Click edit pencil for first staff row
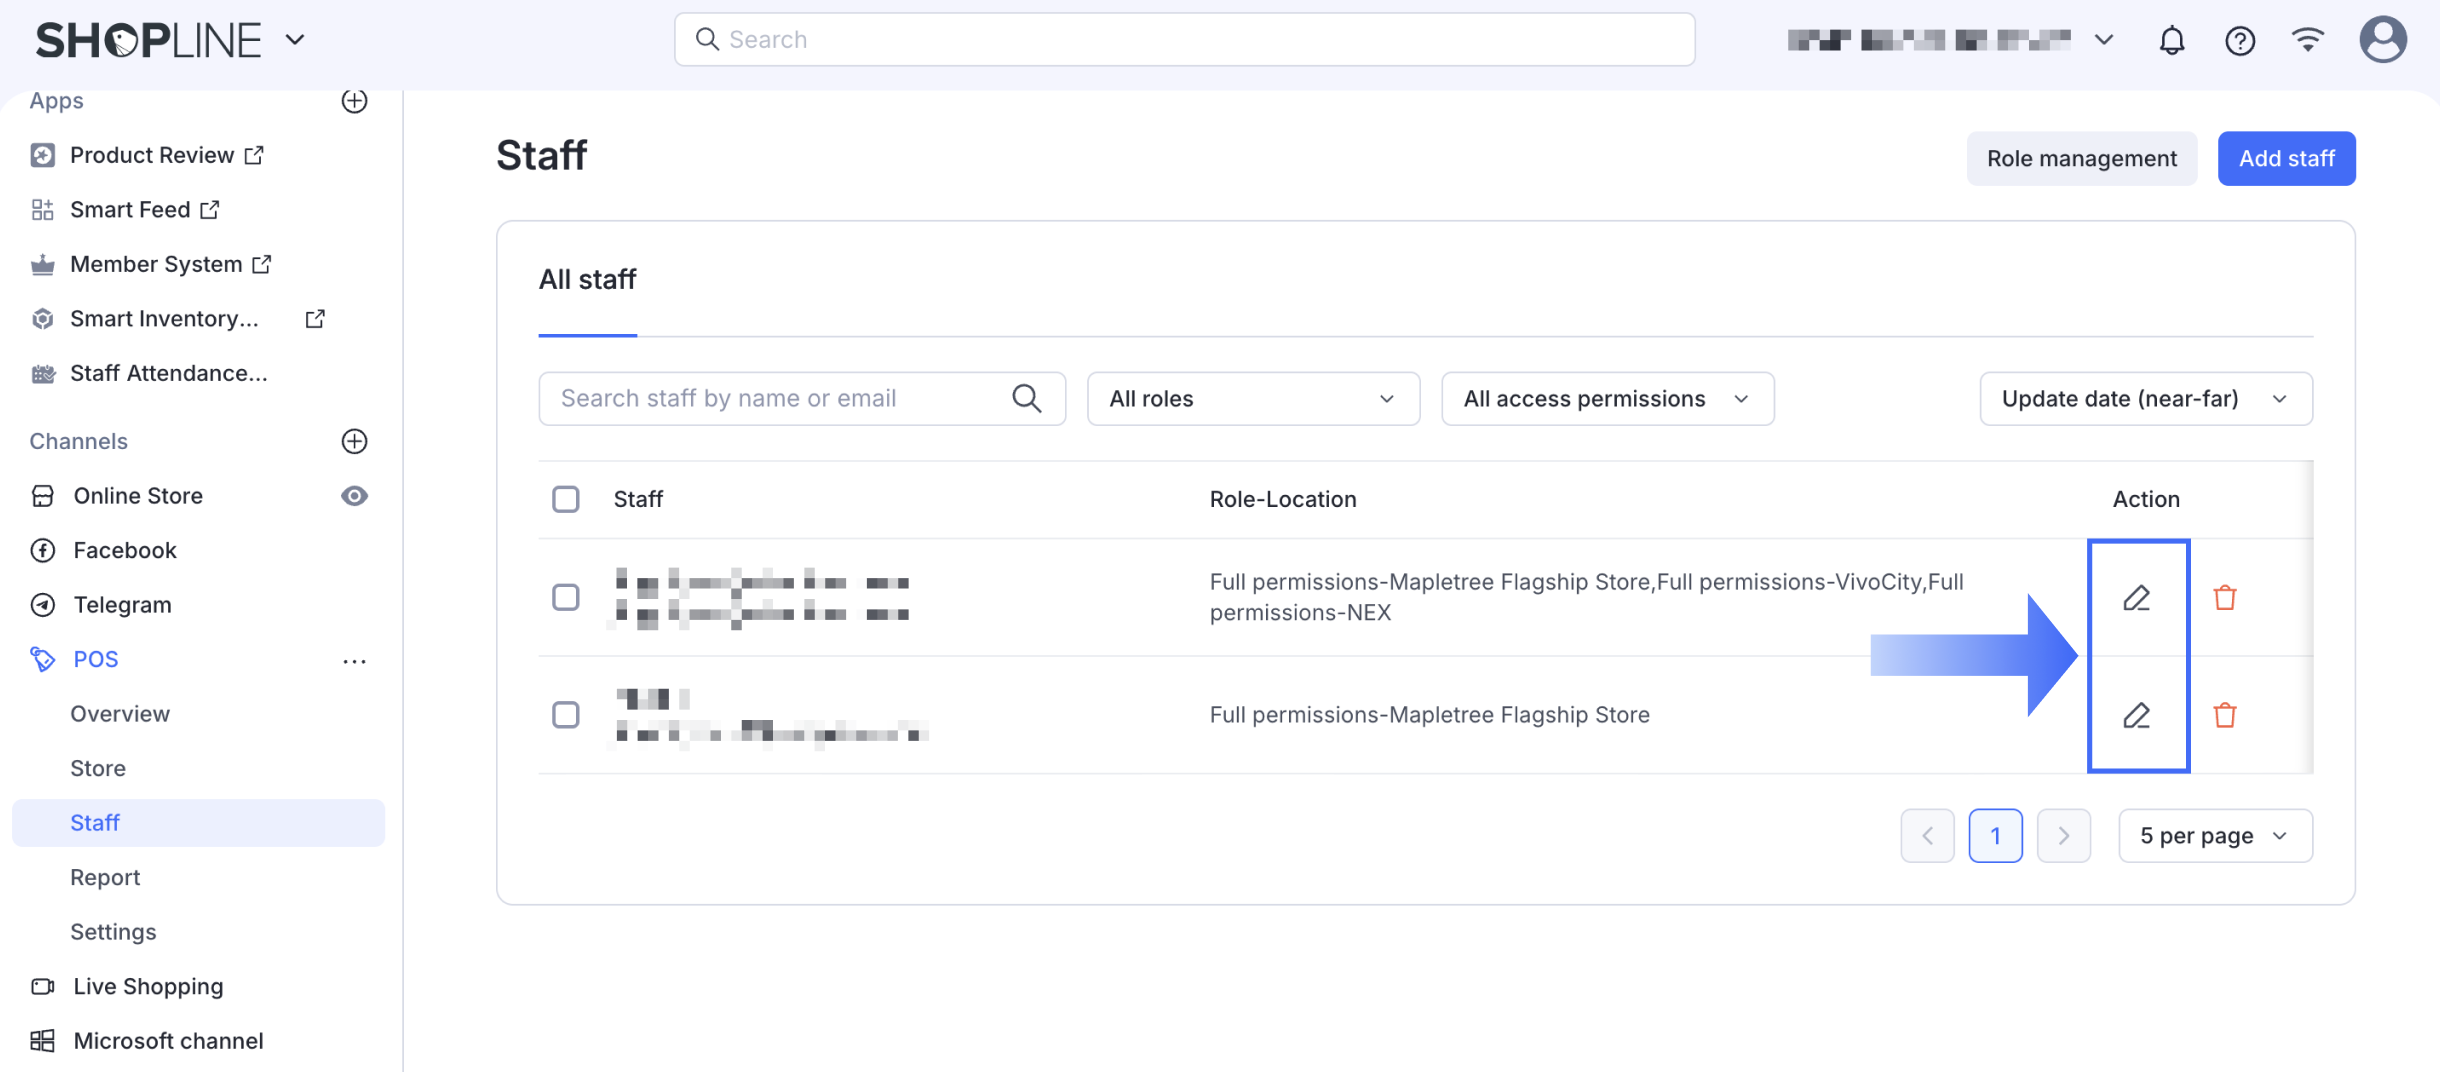 (x=2136, y=598)
